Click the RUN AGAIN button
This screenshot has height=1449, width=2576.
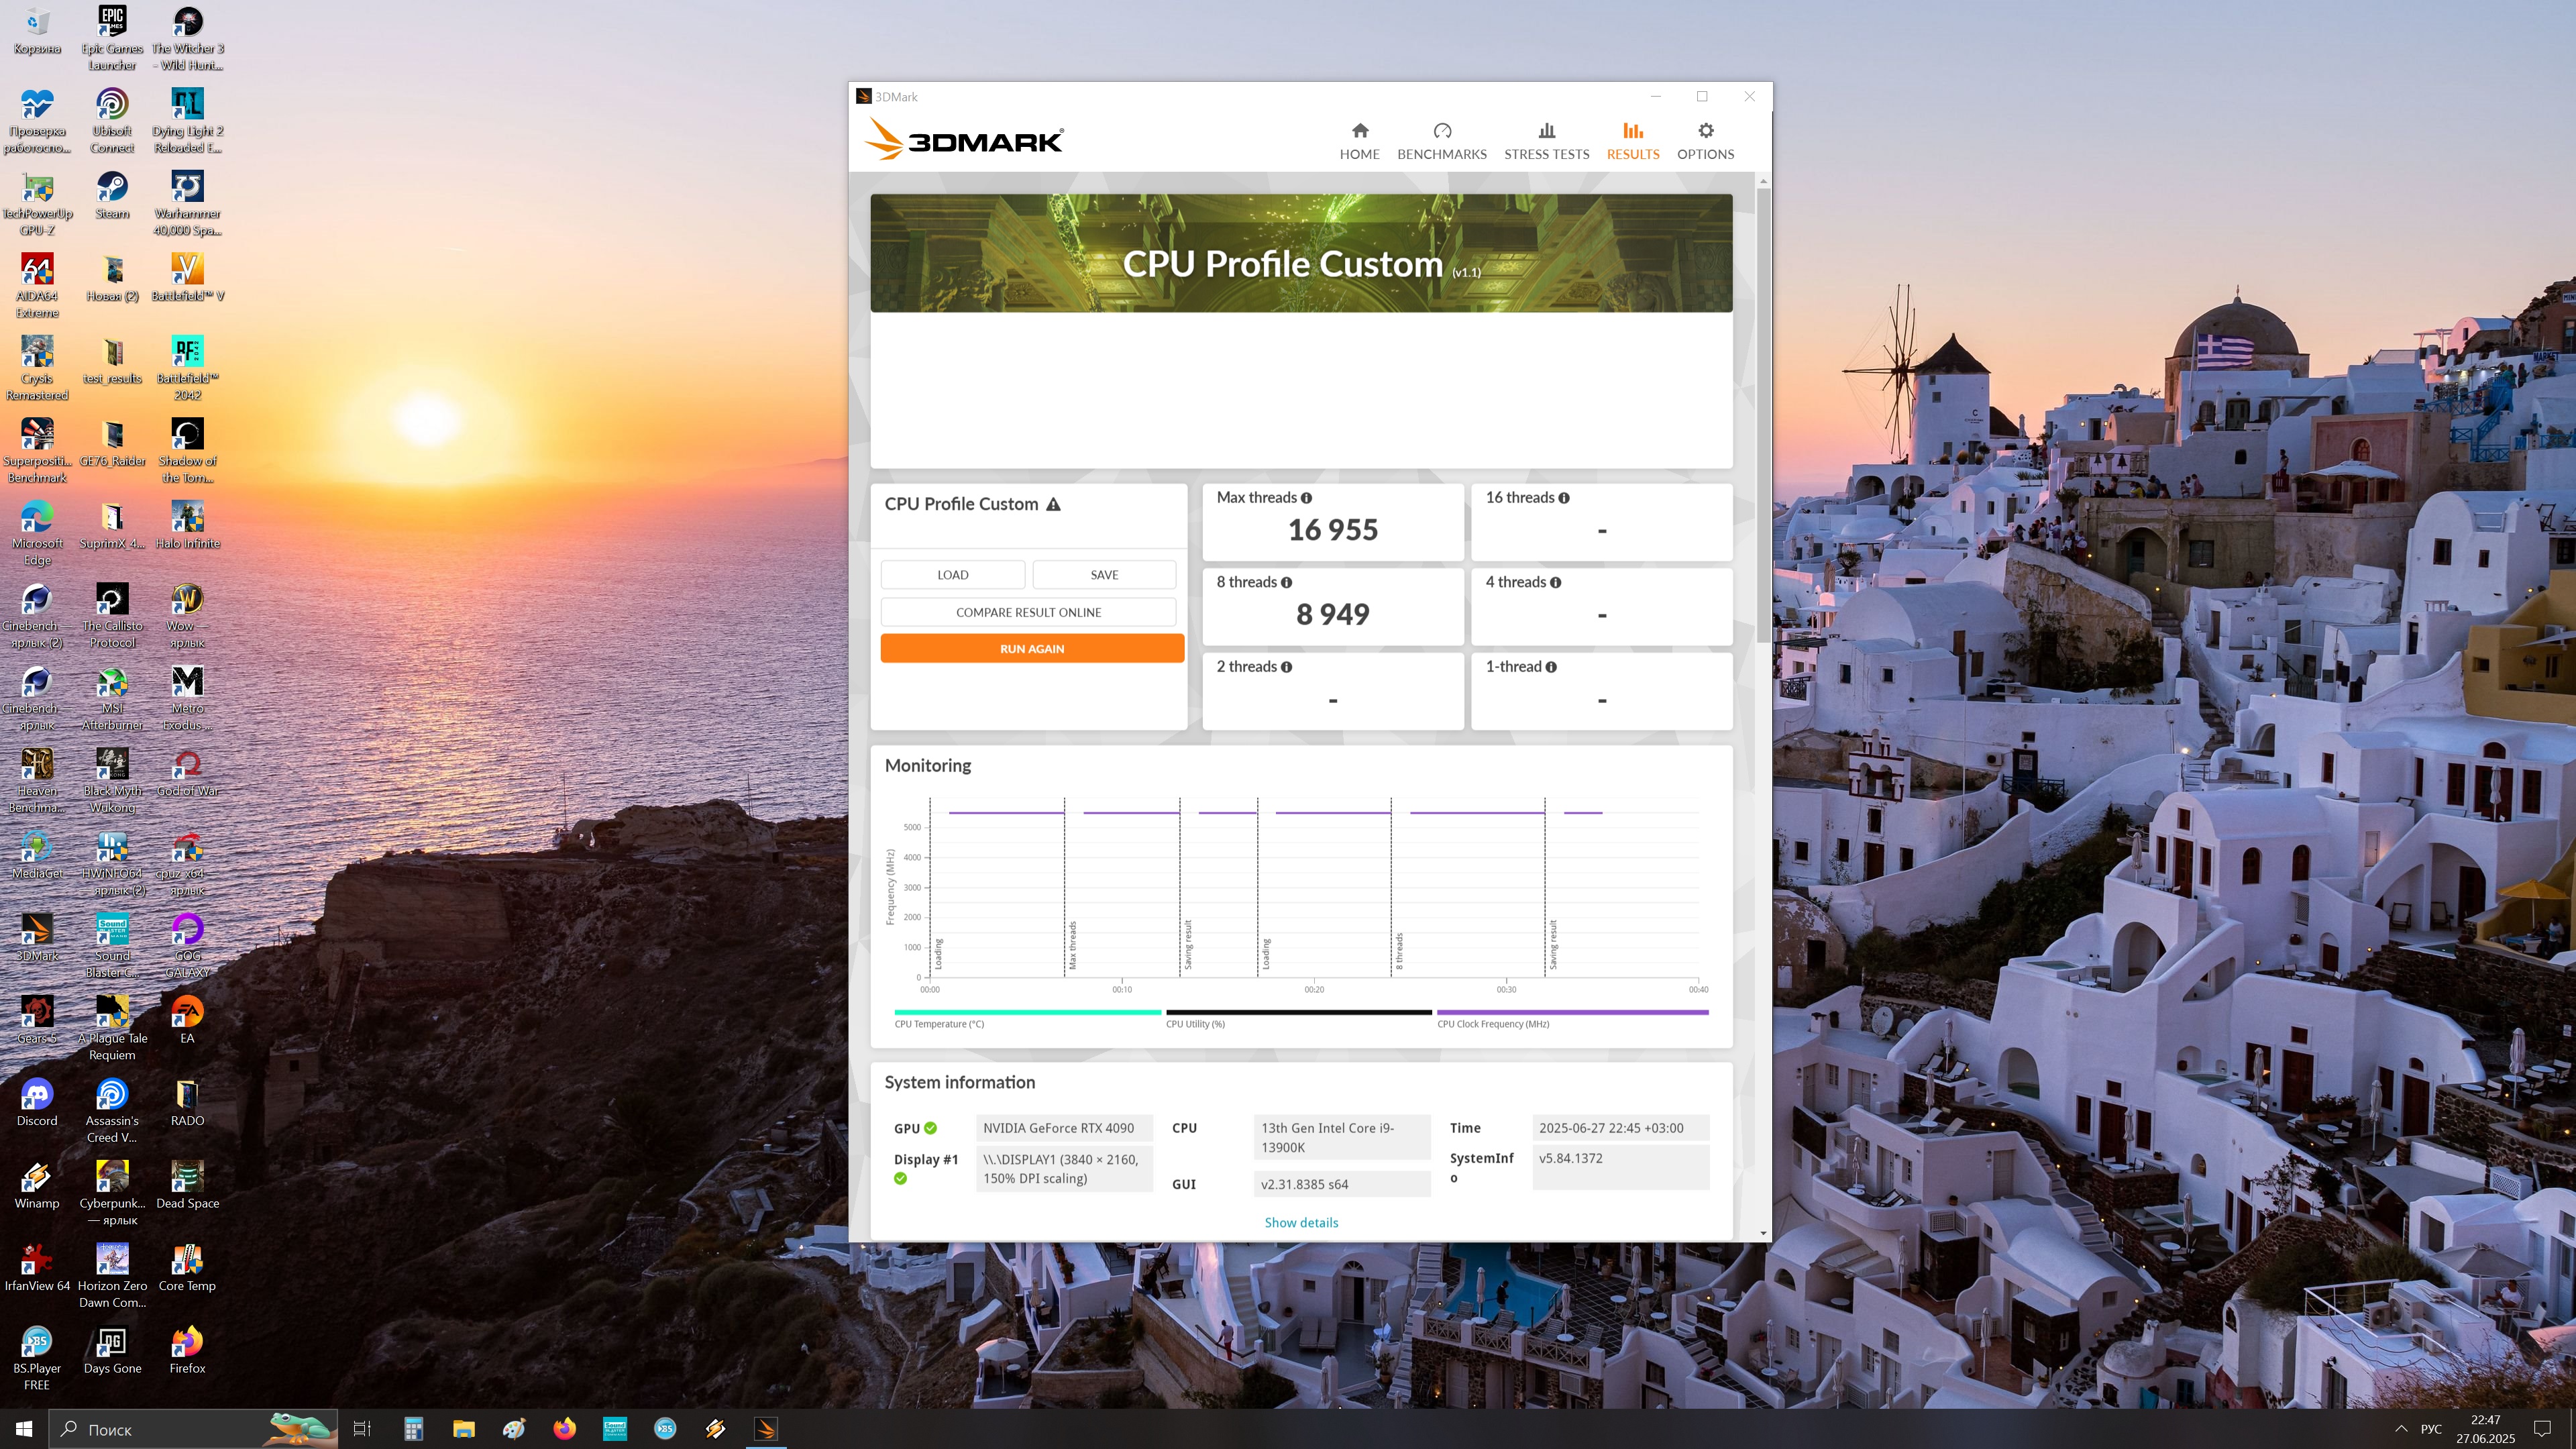coord(1032,649)
